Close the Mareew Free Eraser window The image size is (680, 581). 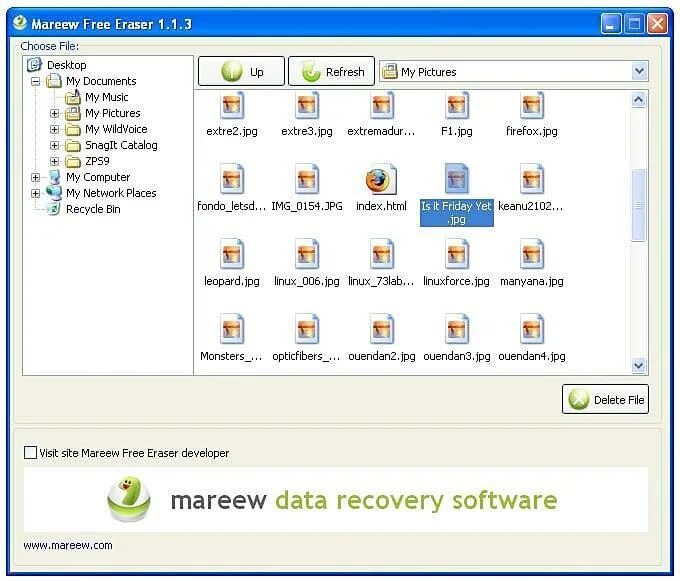657,23
